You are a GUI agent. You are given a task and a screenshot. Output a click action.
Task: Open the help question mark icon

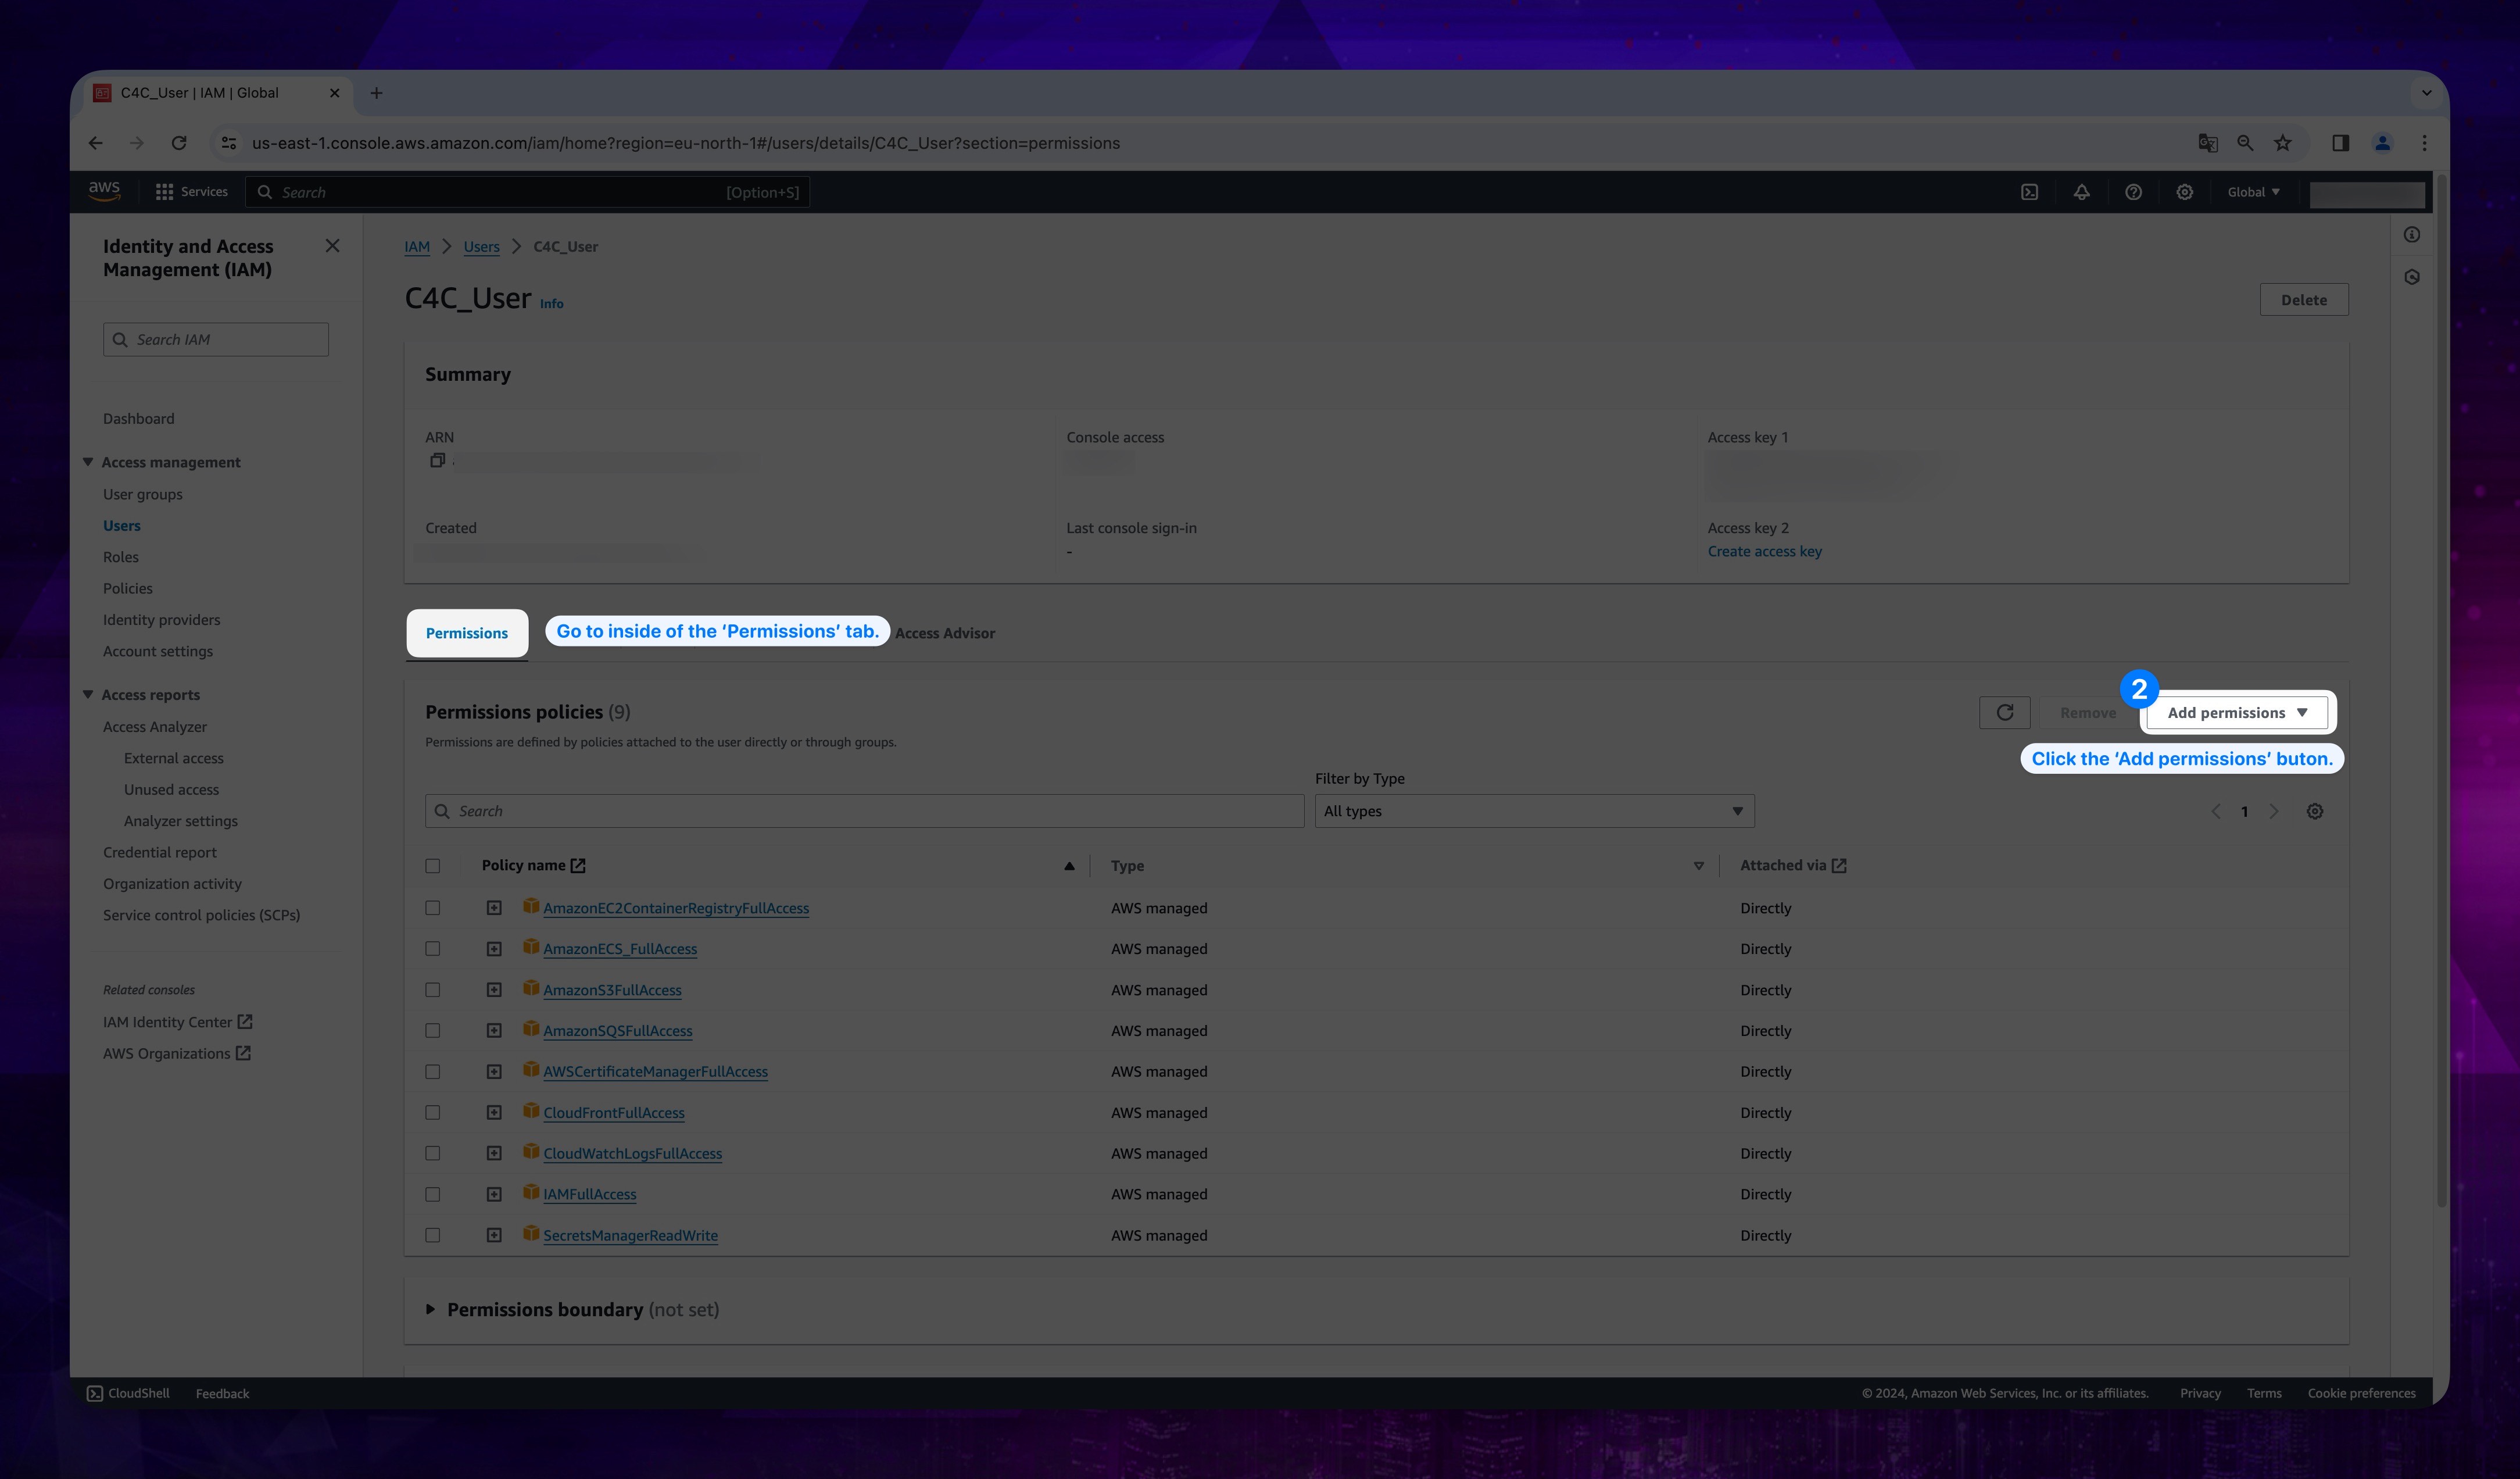(2133, 192)
